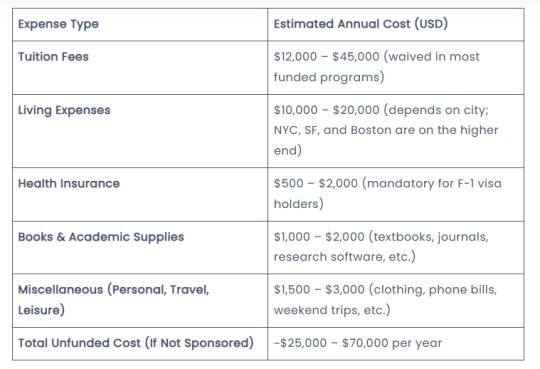Image resolution: width=540 pixels, height=369 pixels.
Task: Select the Total Unfunded Cost row label
Action: pyautogui.click(x=136, y=343)
